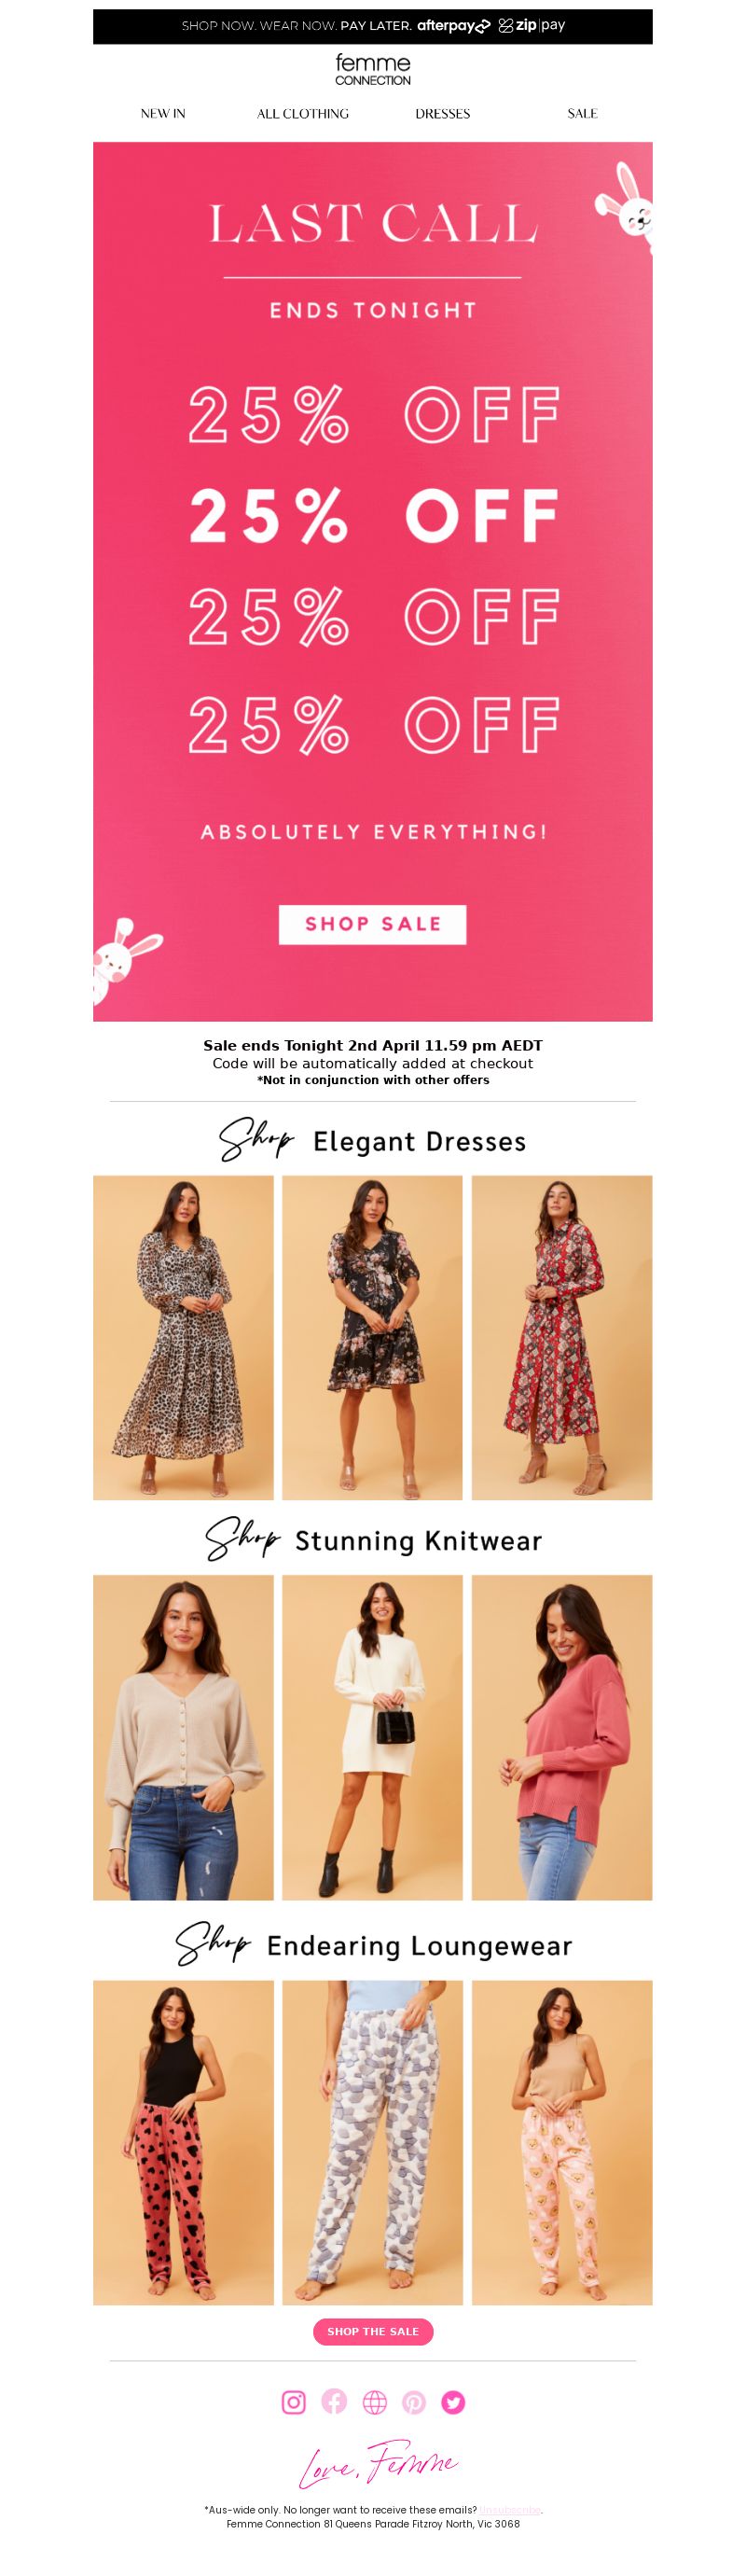The image size is (746, 2576).
Task: View the leopard print maxi dress
Action: click(183, 1337)
